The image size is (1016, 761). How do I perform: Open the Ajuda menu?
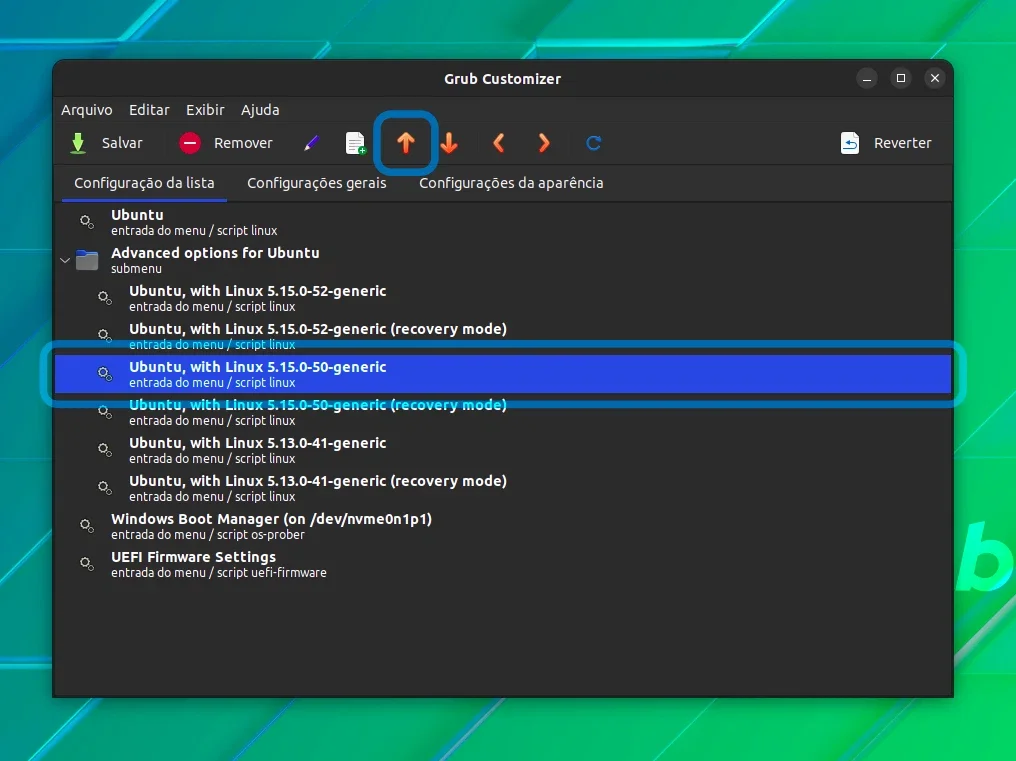click(260, 110)
